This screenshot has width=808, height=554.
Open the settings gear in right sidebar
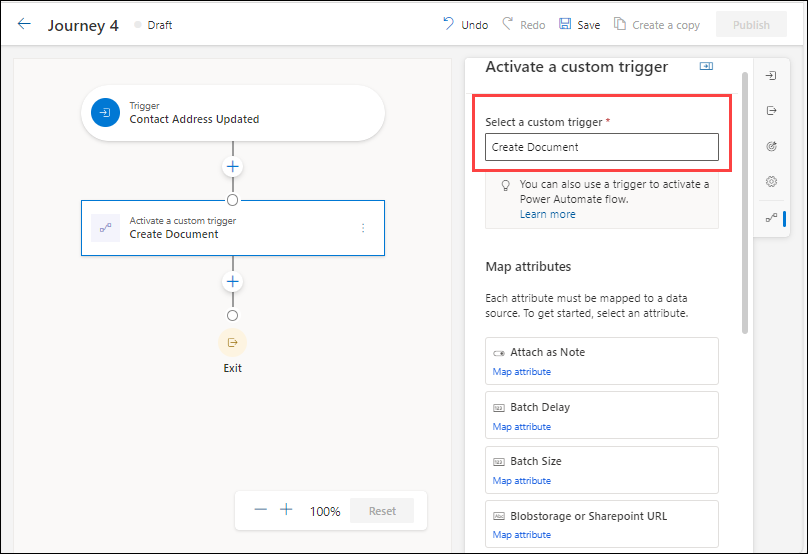771,182
